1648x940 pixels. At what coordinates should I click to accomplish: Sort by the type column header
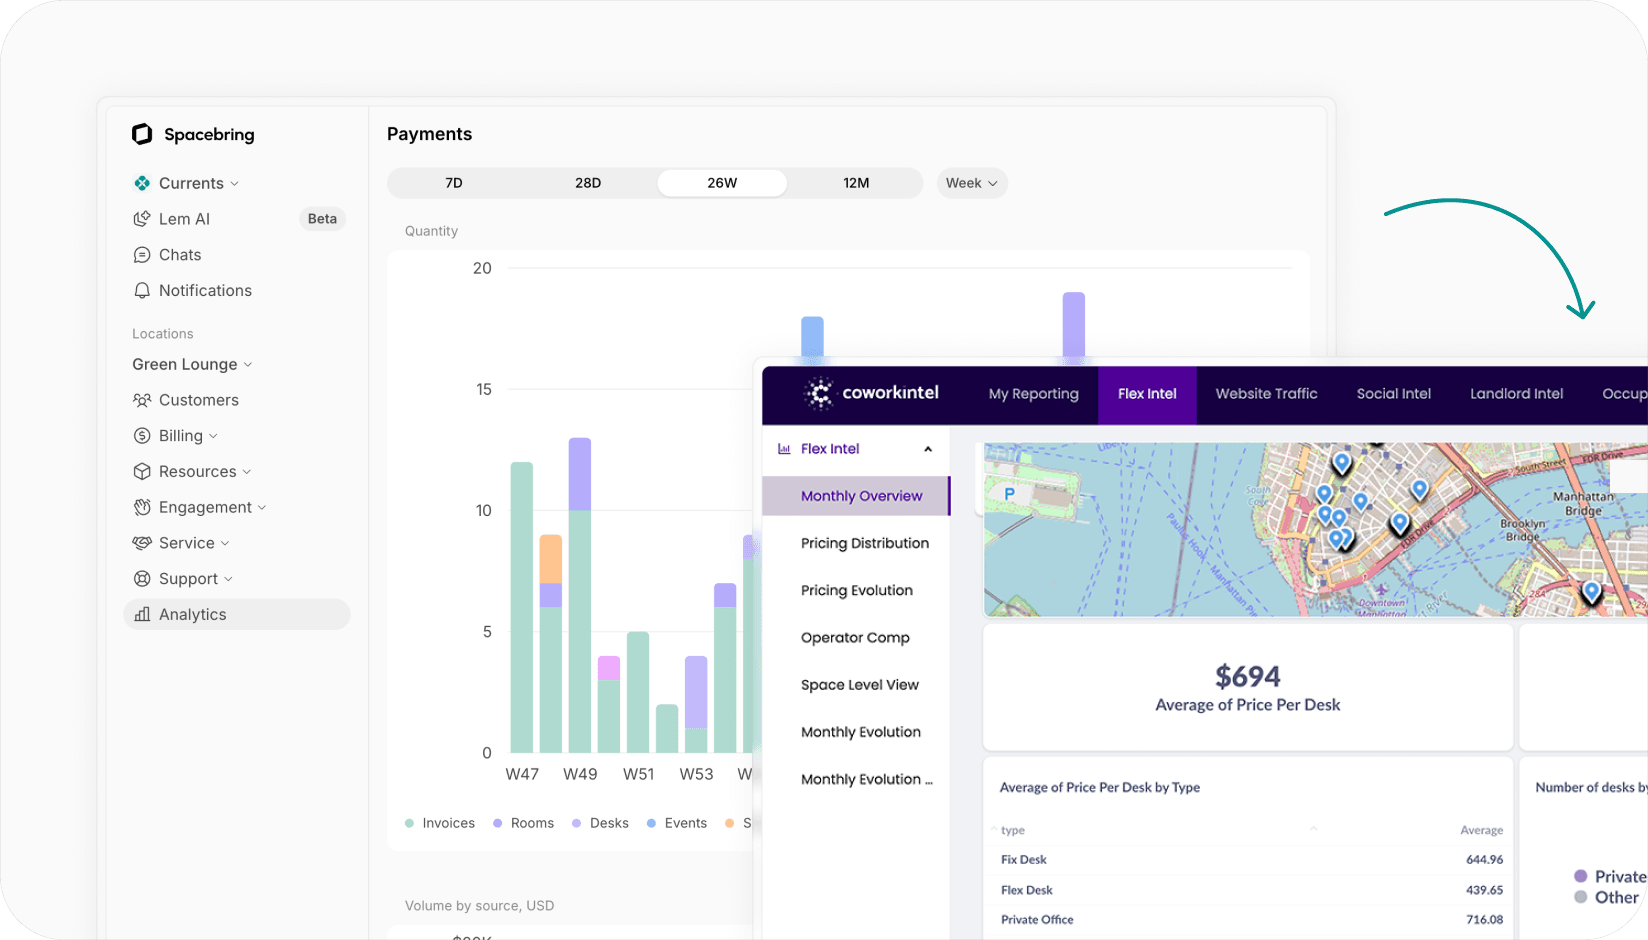point(1013,830)
